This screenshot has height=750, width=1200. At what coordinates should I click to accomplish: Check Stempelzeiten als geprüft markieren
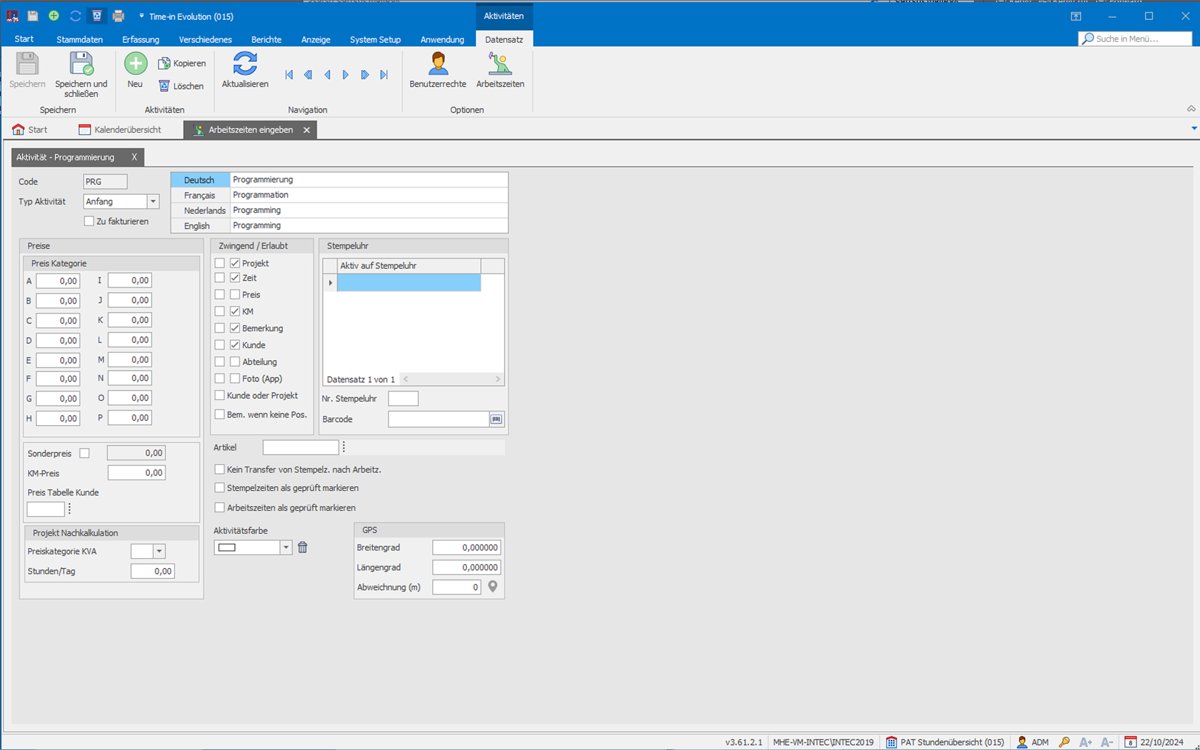point(220,488)
